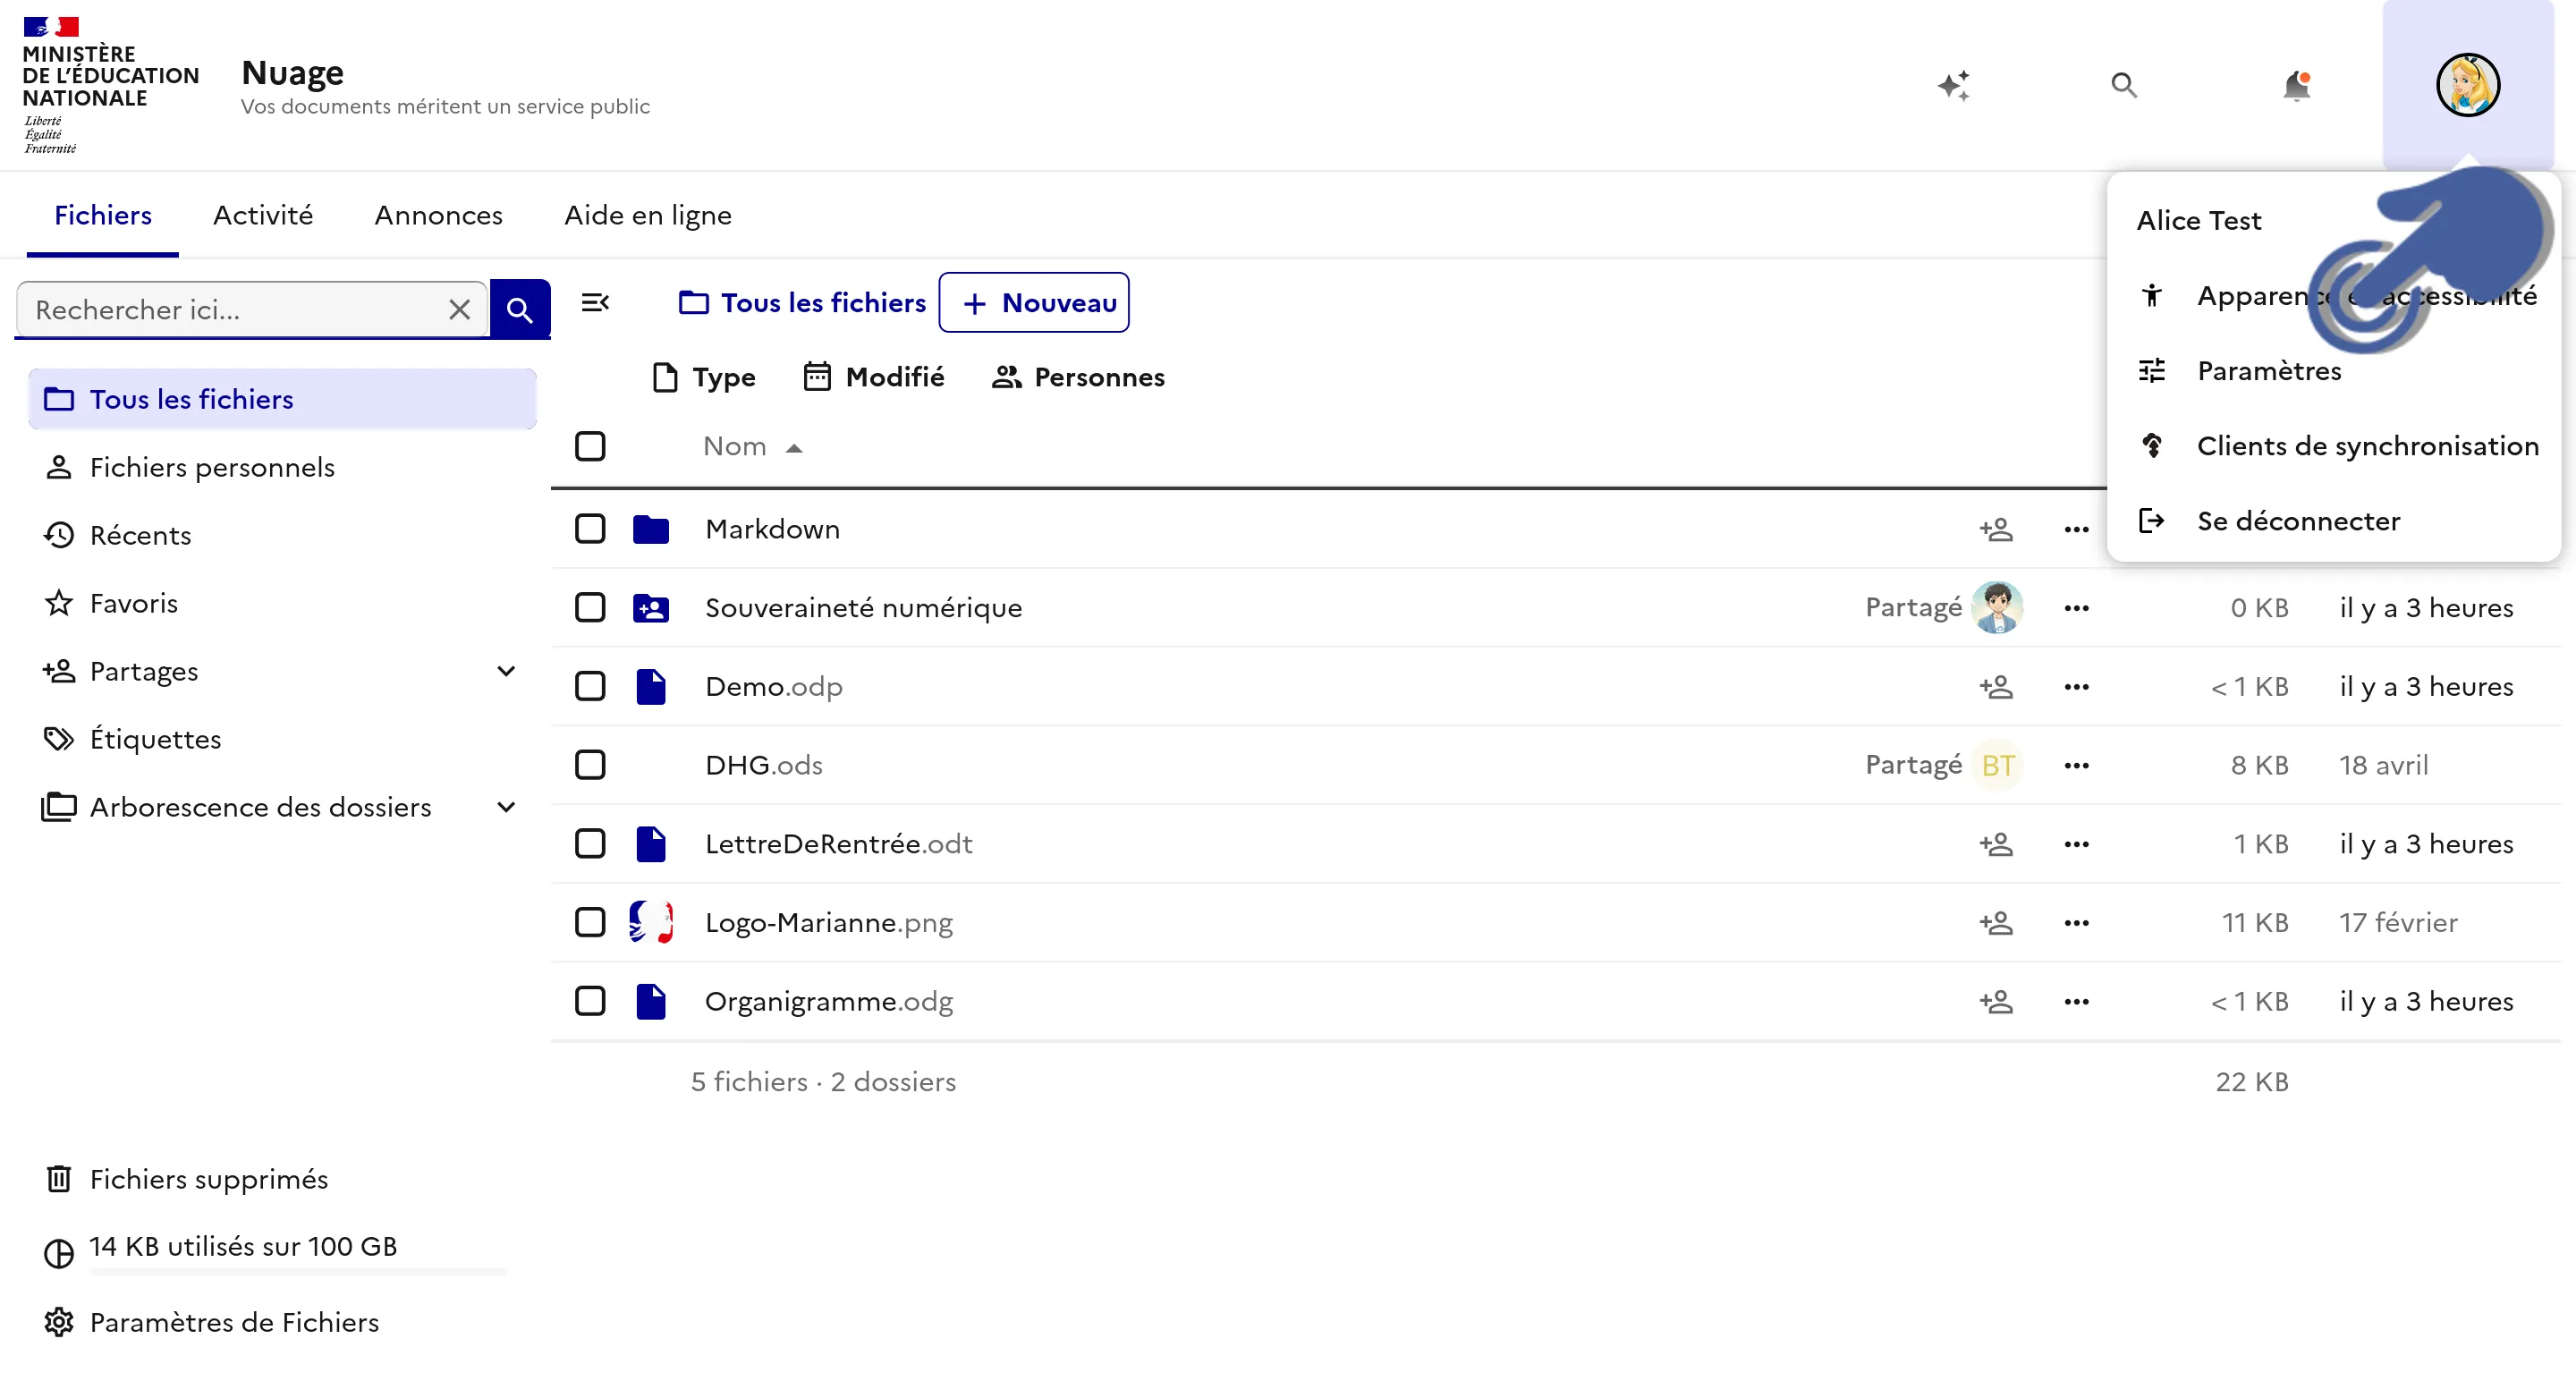This screenshot has height=1381, width=2576.
Task: Open the header search magnifier icon
Action: click(x=2124, y=85)
